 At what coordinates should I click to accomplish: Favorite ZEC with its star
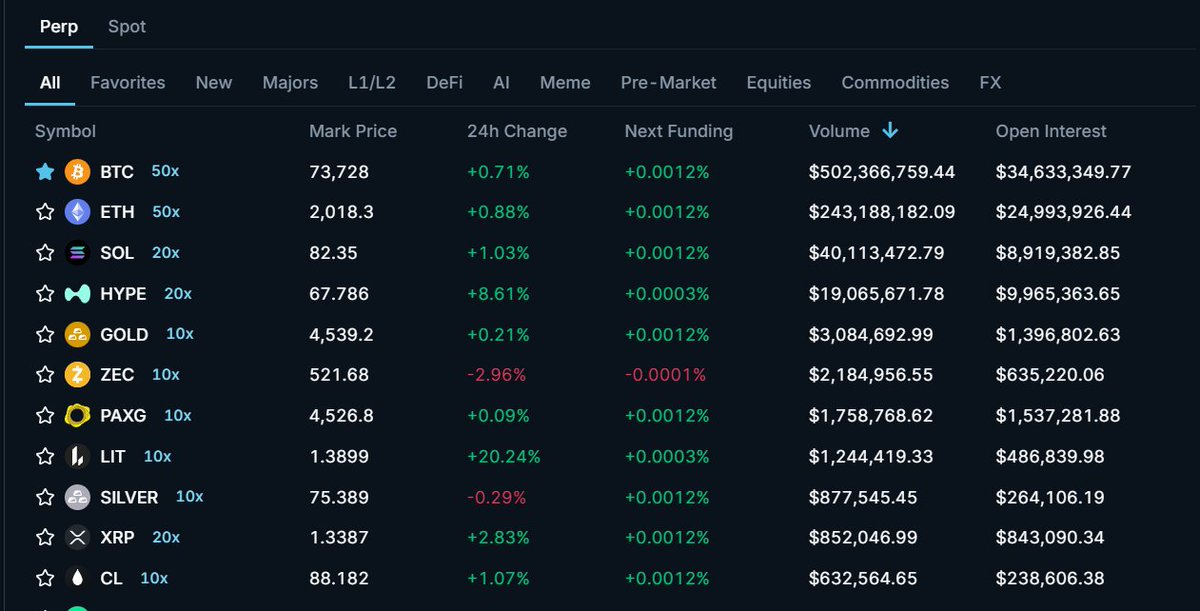(45, 375)
